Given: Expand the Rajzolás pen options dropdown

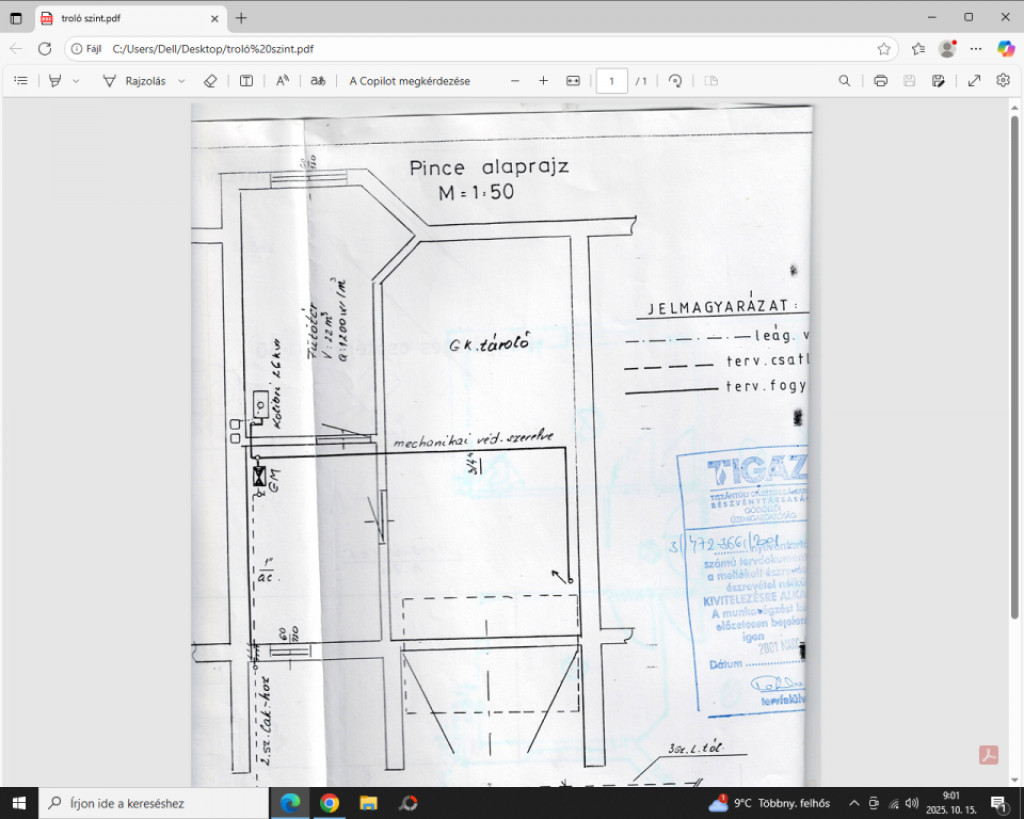Looking at the screenshot, I should [181, 81].
